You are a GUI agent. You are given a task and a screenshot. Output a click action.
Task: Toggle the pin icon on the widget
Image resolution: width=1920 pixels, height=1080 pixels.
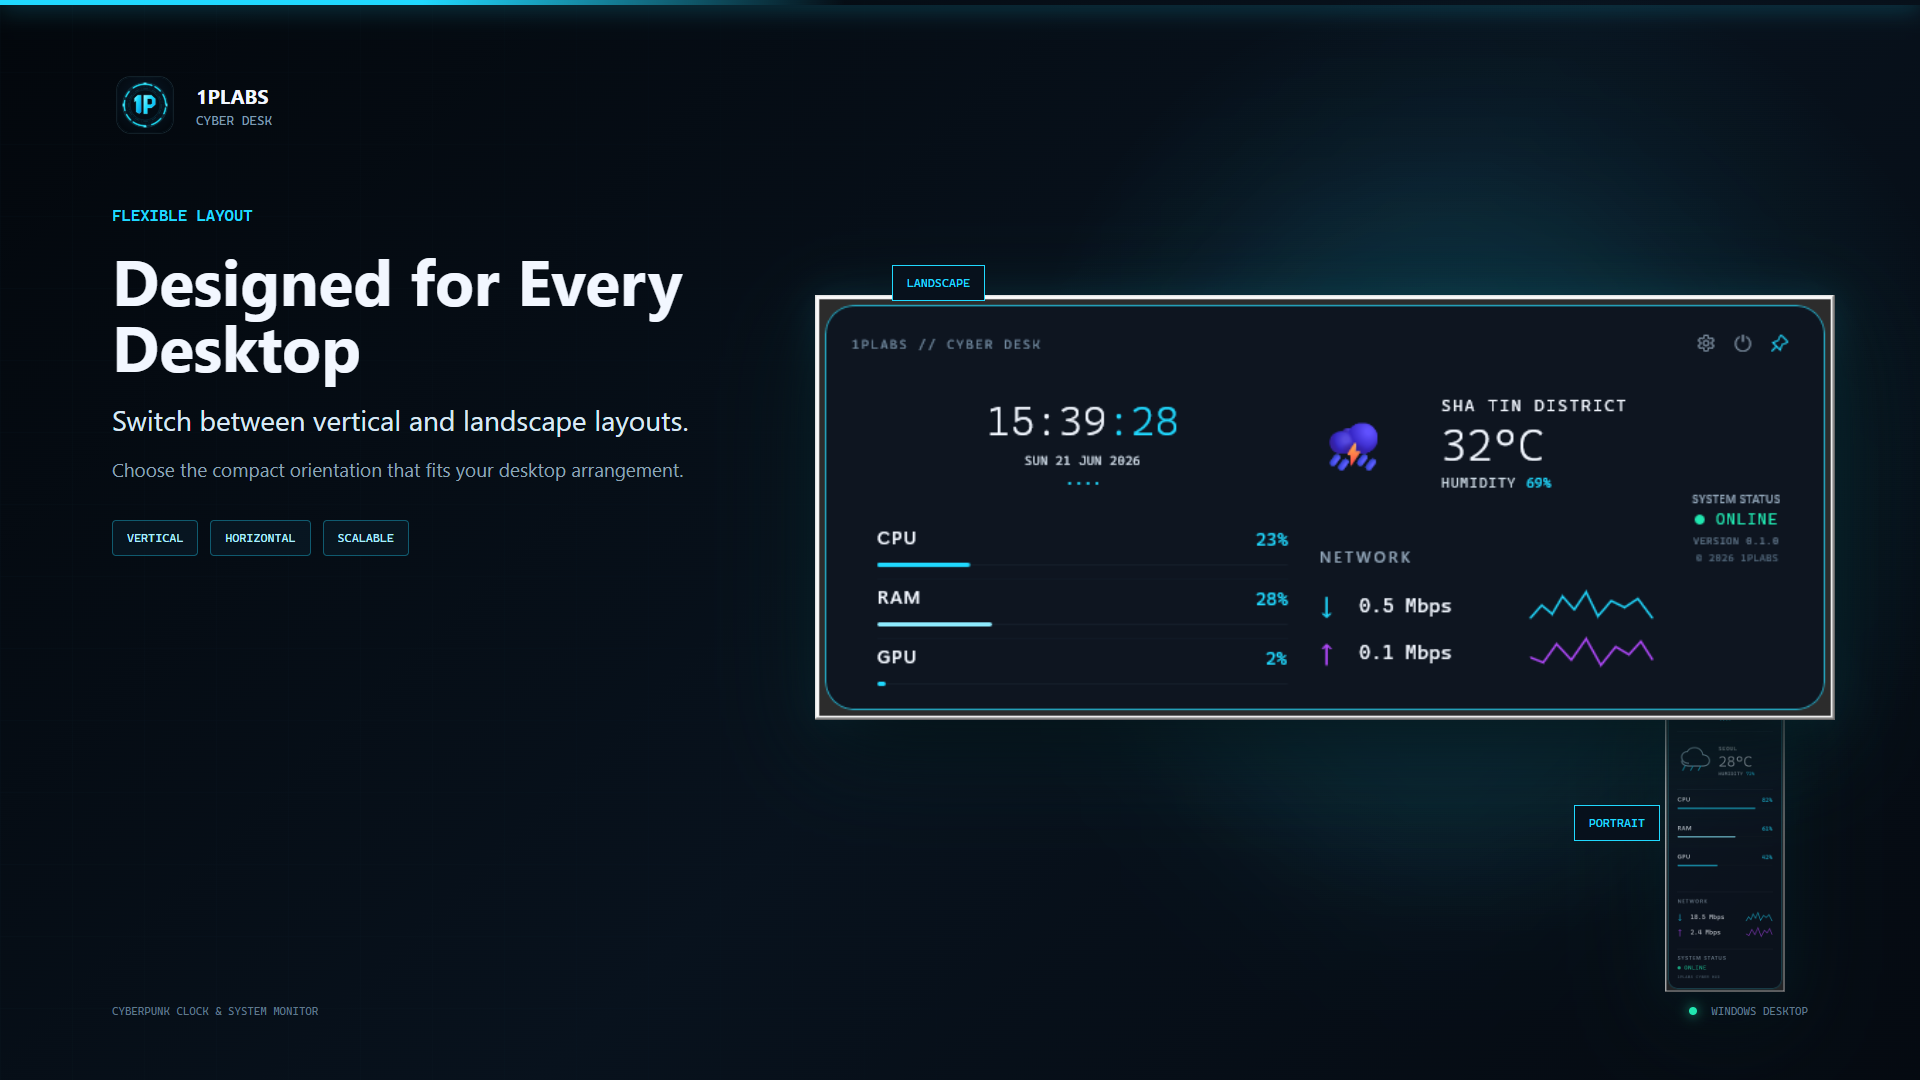click(x=1780, y=343)
